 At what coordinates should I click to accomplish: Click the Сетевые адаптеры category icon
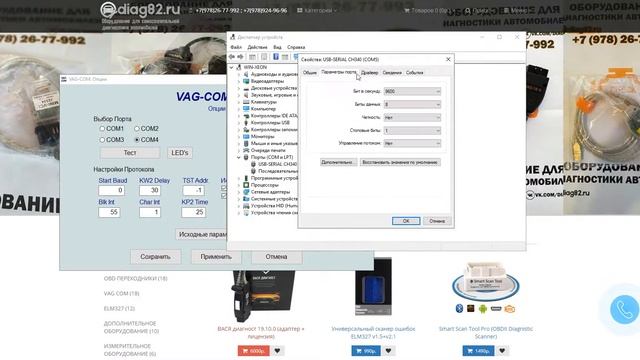[246, 192]
